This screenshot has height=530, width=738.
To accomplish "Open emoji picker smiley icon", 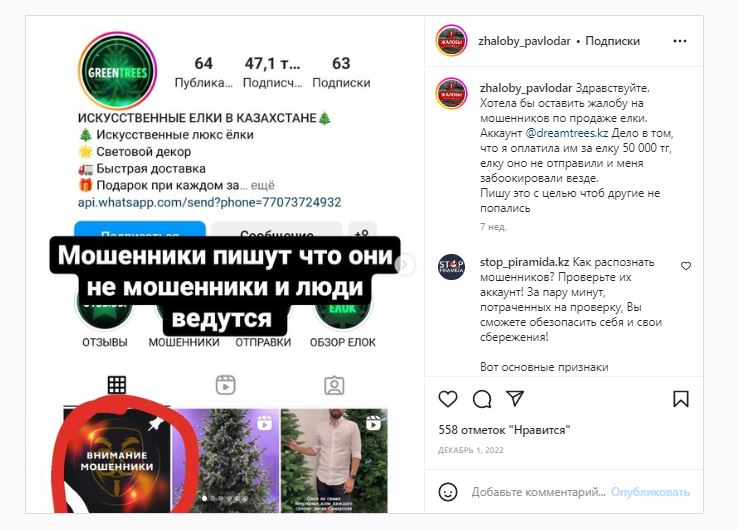I will coord(448,492).
